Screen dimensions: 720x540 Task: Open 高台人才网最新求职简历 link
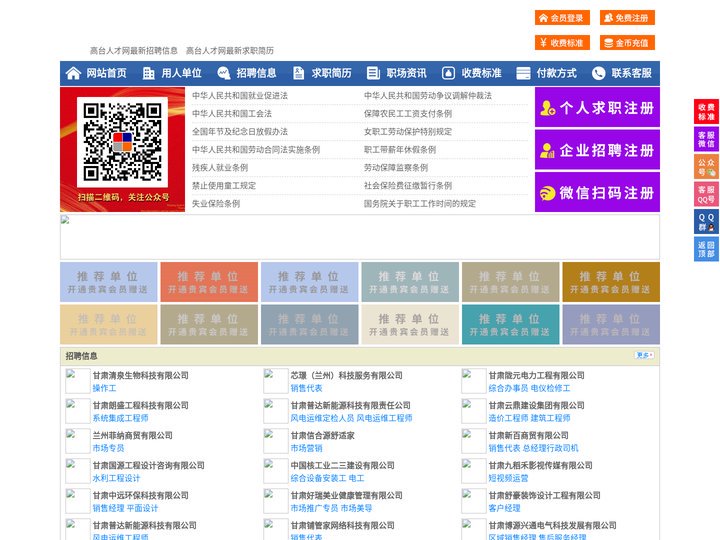[x=230, y=51]
